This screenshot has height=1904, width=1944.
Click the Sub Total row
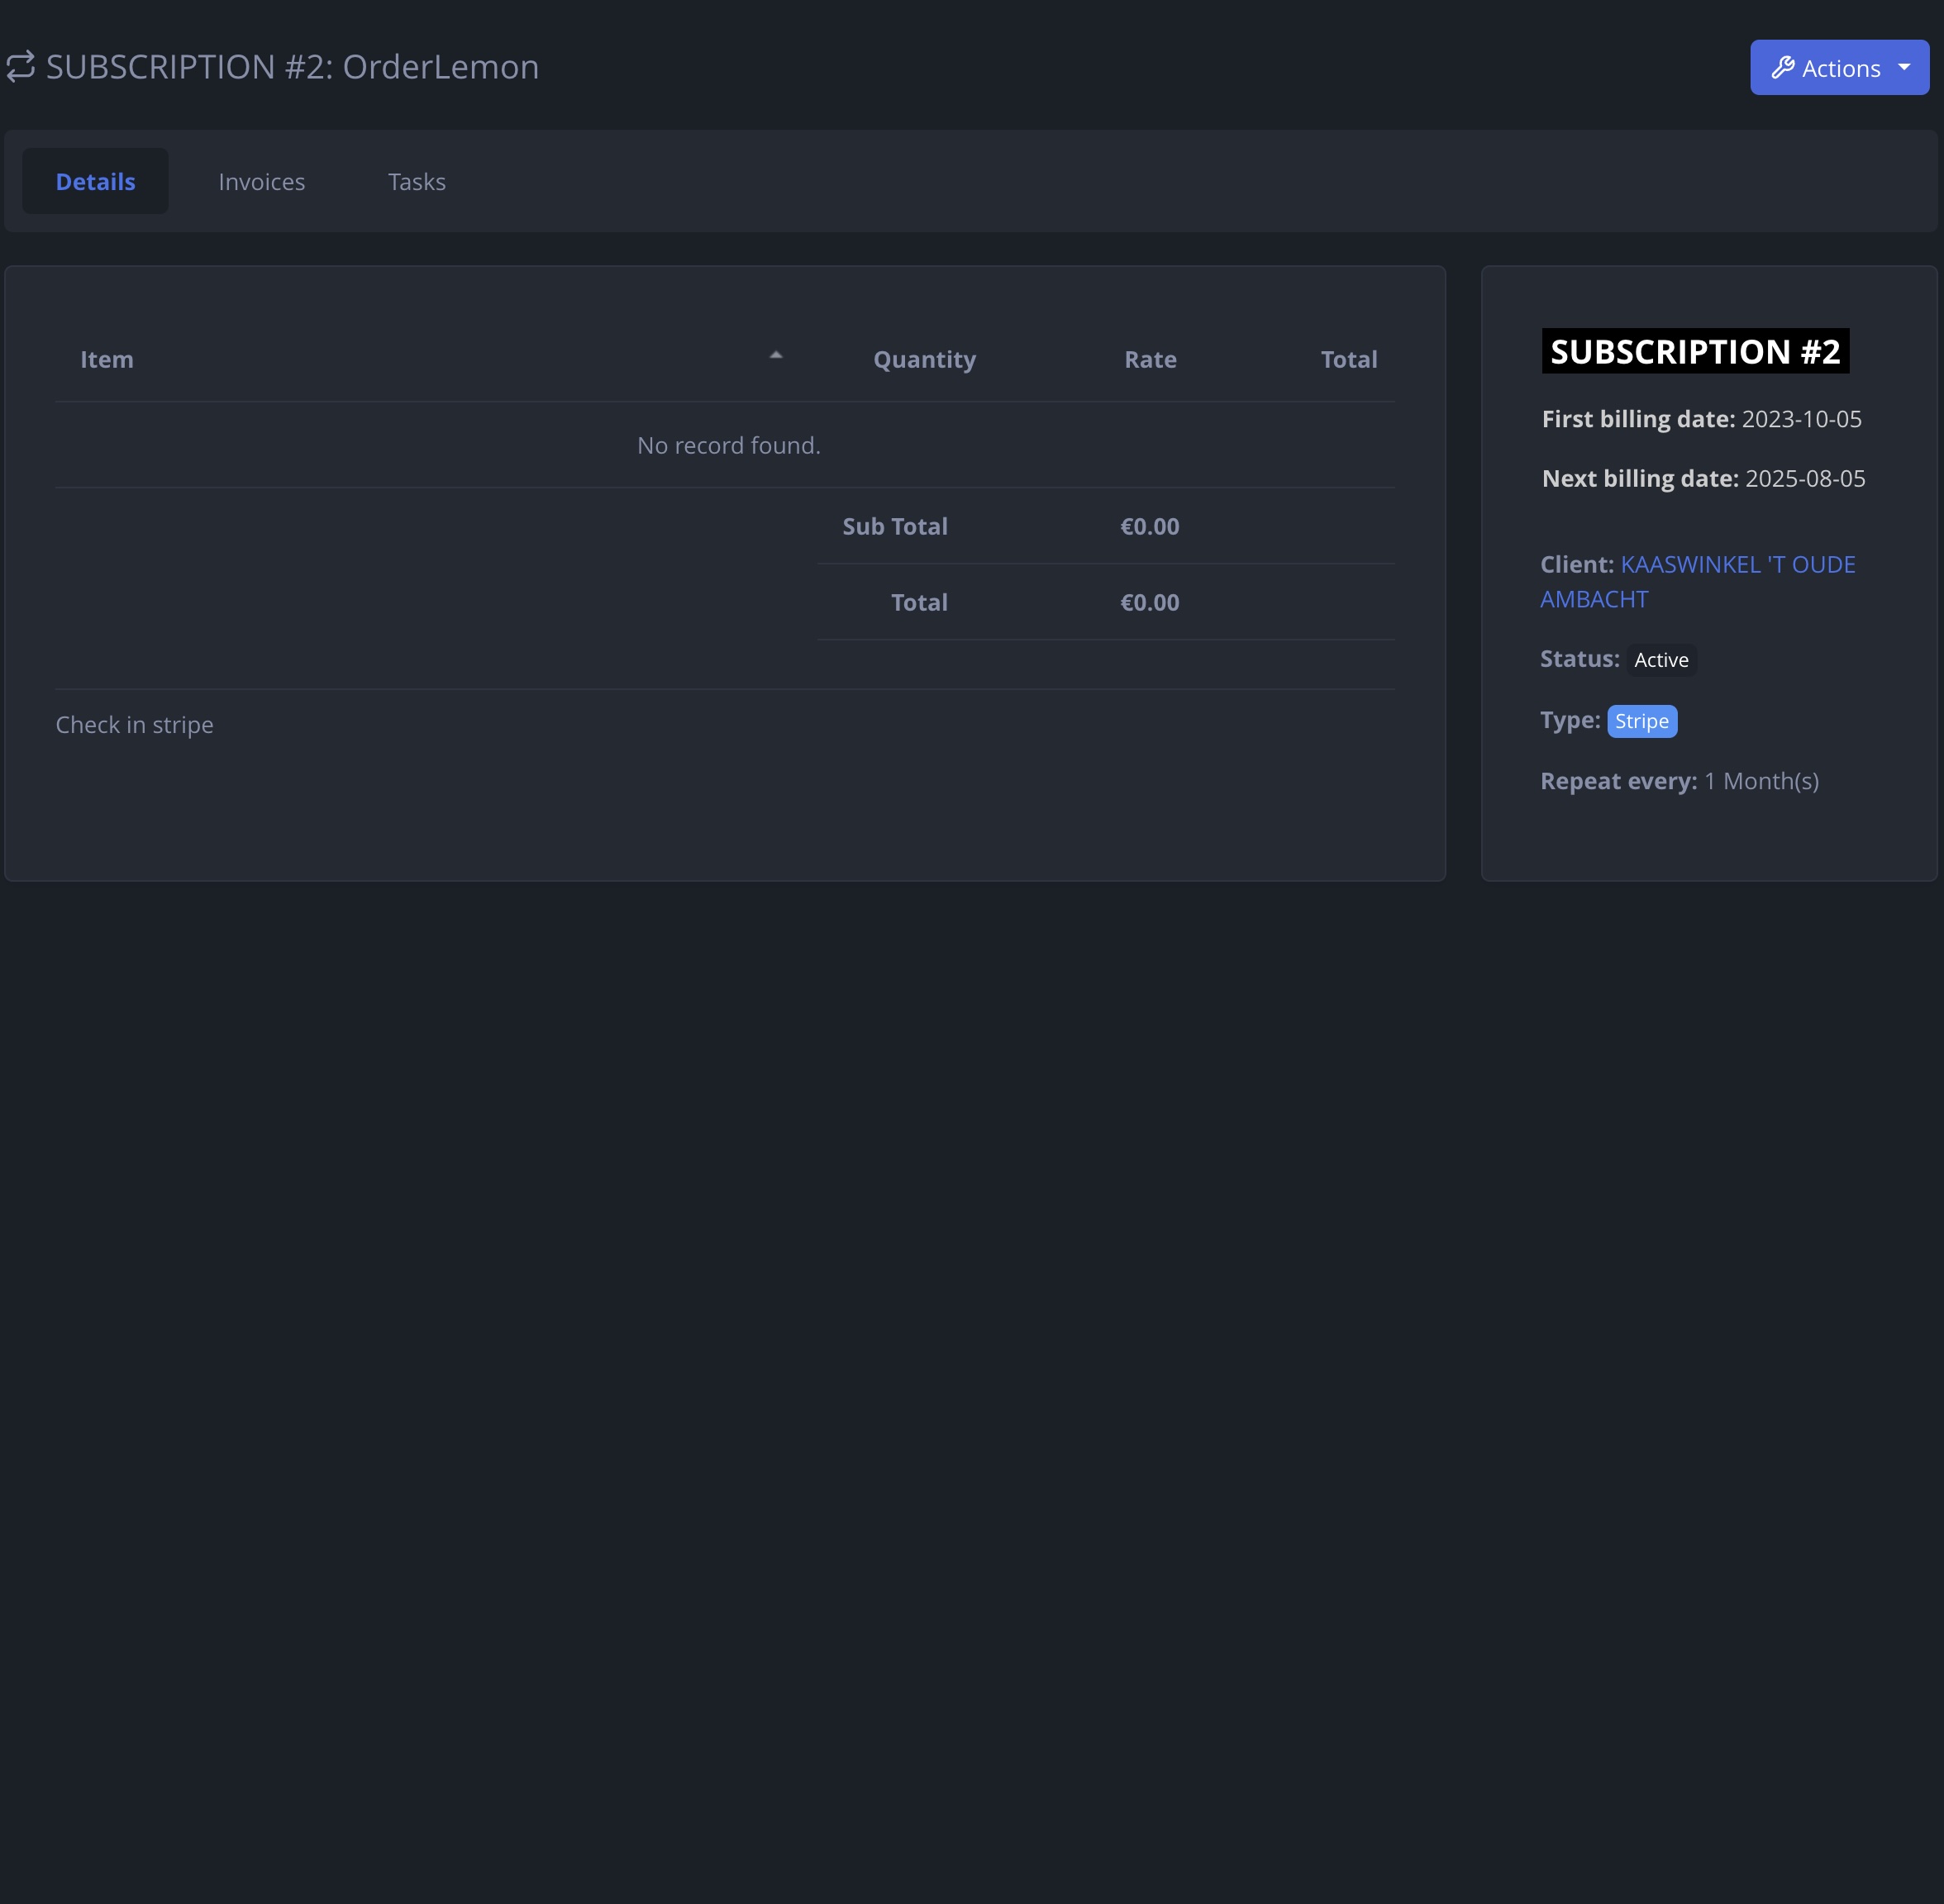pos(894,526)
